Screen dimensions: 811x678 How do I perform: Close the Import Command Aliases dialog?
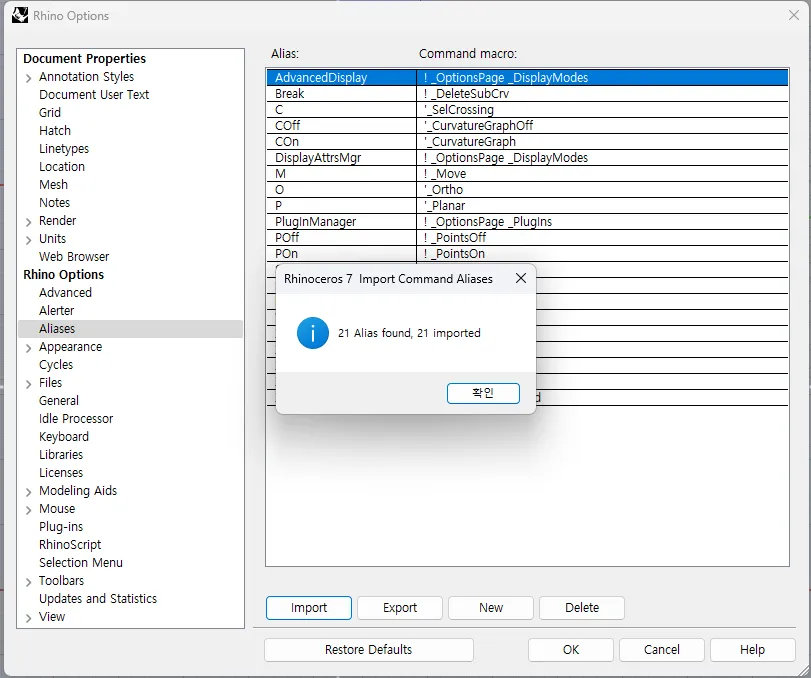click(521, 278)
